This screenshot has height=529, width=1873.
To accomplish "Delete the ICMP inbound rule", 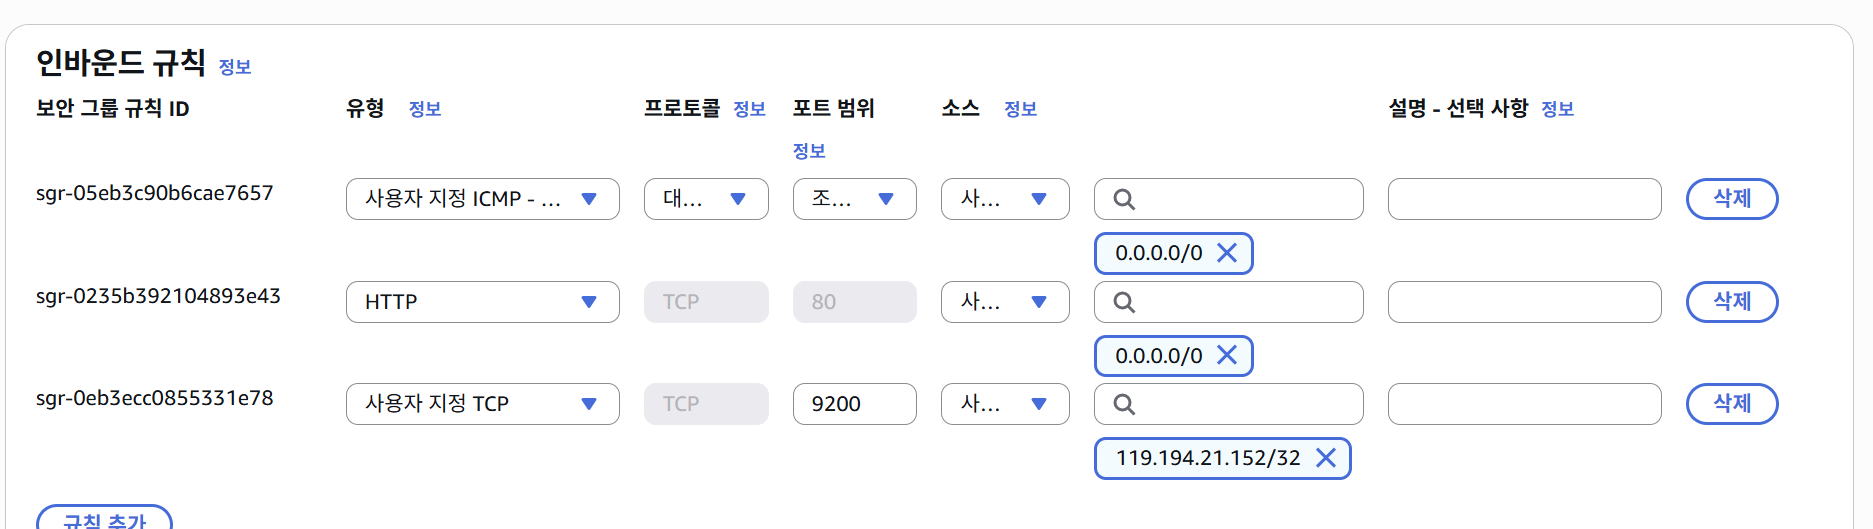I will tap(1731, 199).
